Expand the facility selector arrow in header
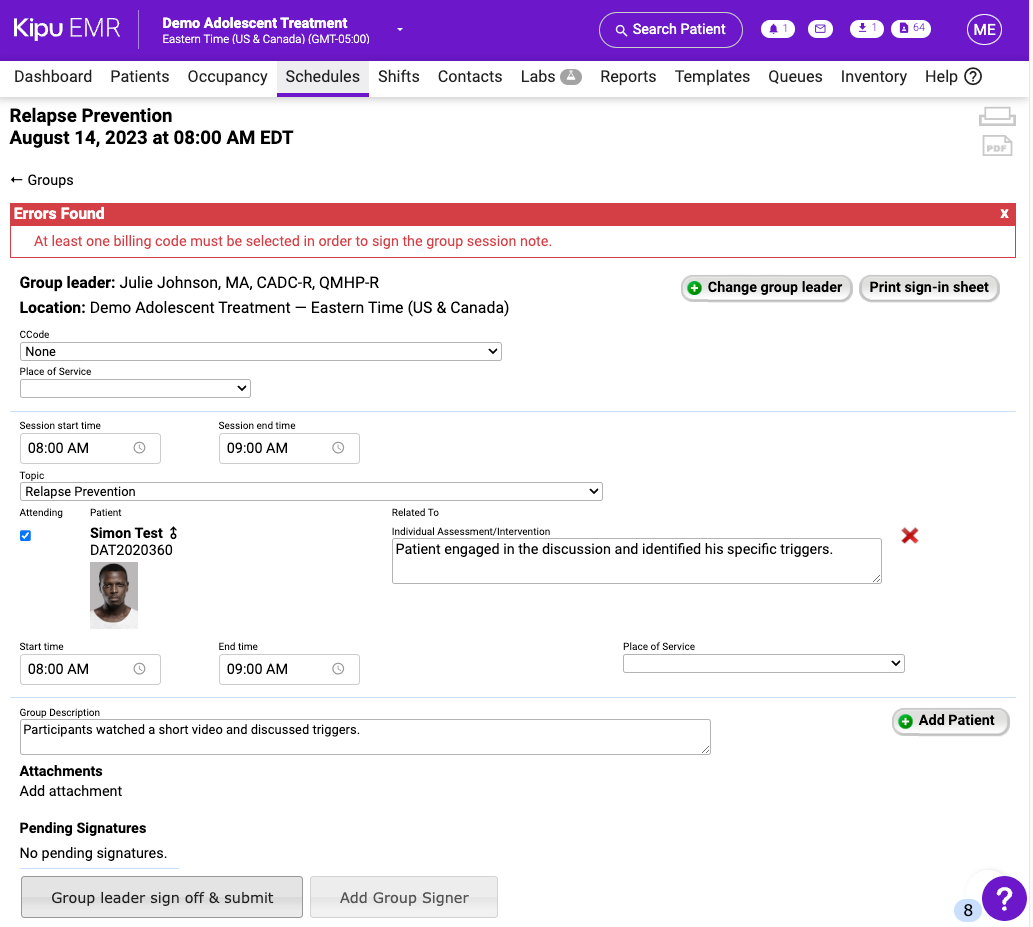Viewport: 1033px width, 927px height. point(400,30)
